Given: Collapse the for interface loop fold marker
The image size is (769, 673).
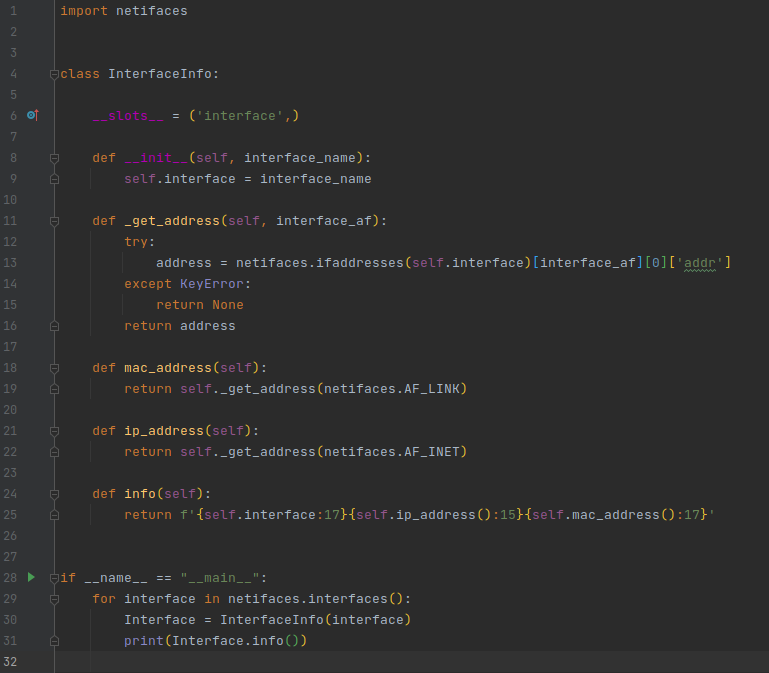Looking at the screenshot, I should click(54, 599).
